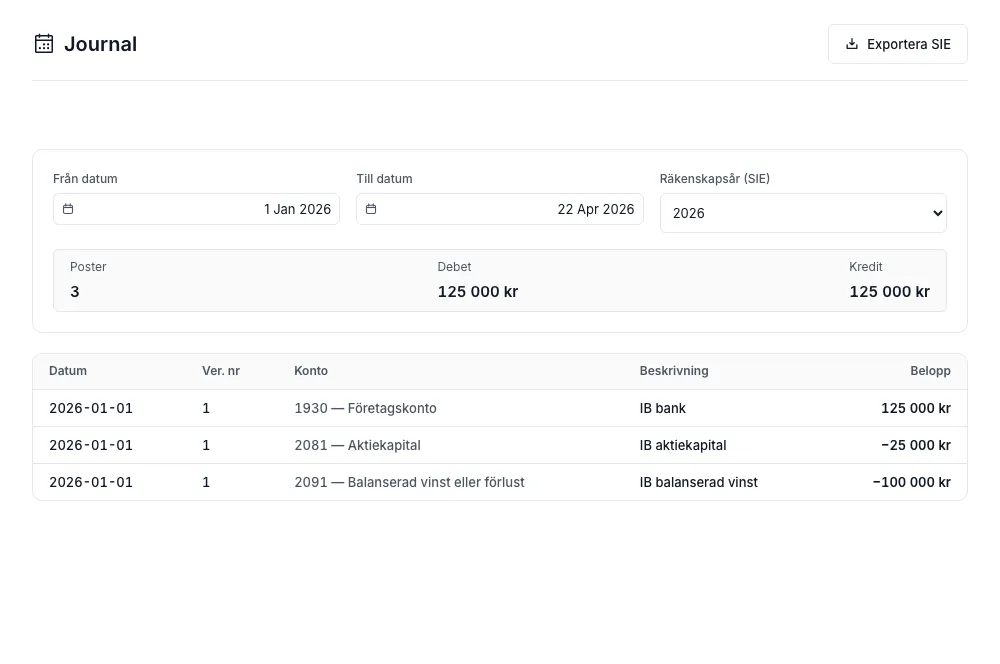Export journal with Exportera SIE button
The width and height of the screenshot is (1000, 664).
[x=897, y=44]
